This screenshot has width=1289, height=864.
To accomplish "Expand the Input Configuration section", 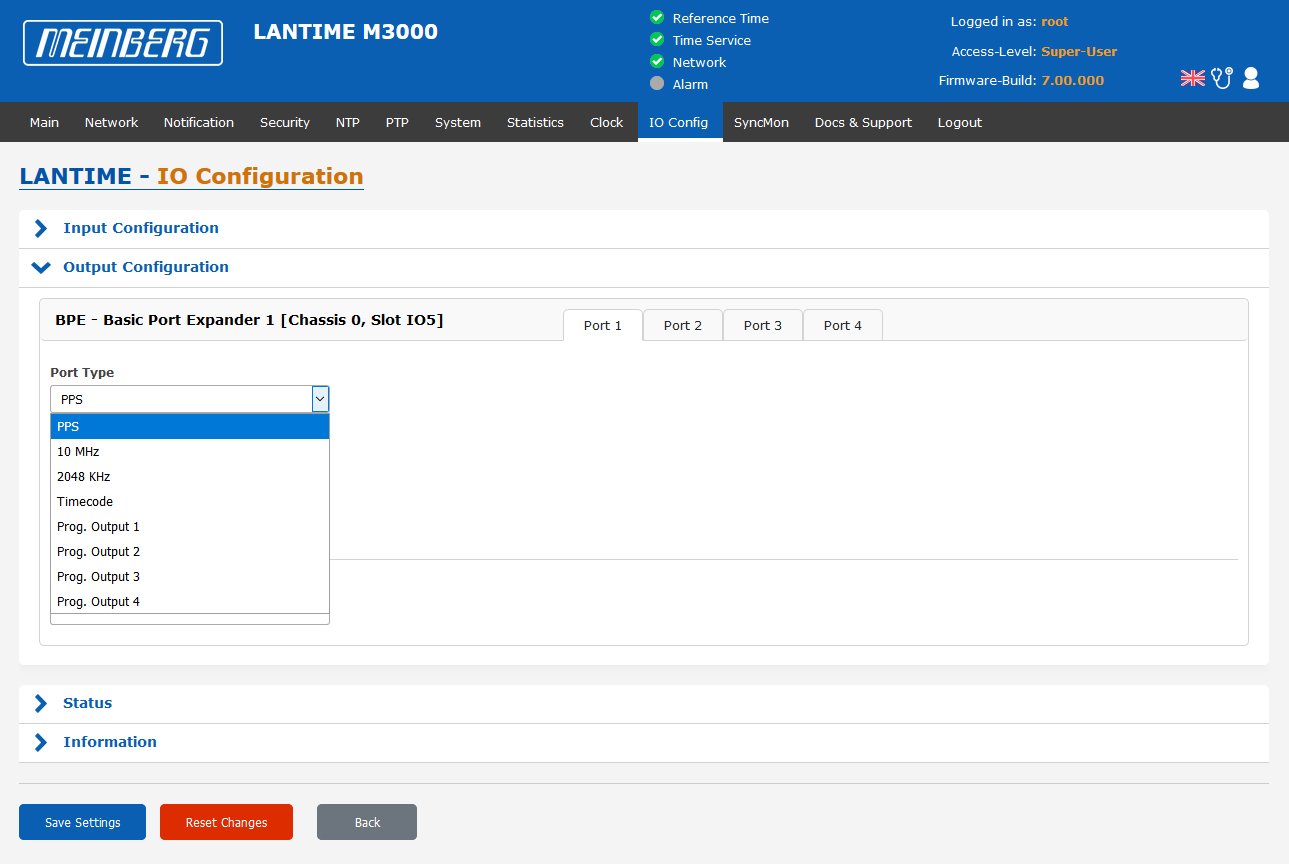I will [41, 228].
